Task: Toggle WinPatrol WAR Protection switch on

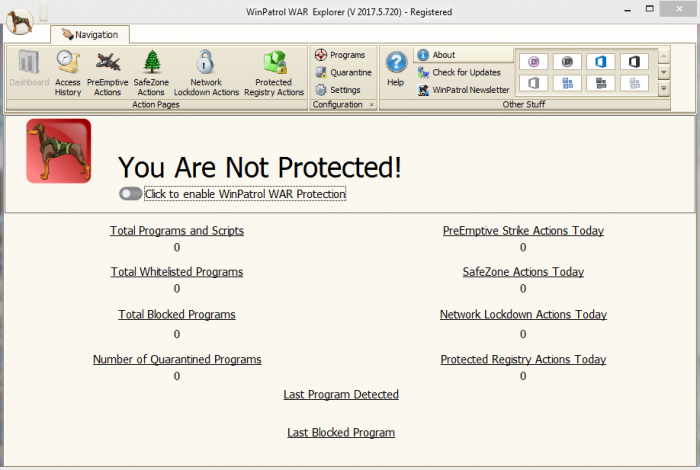Action: [130, 194]
